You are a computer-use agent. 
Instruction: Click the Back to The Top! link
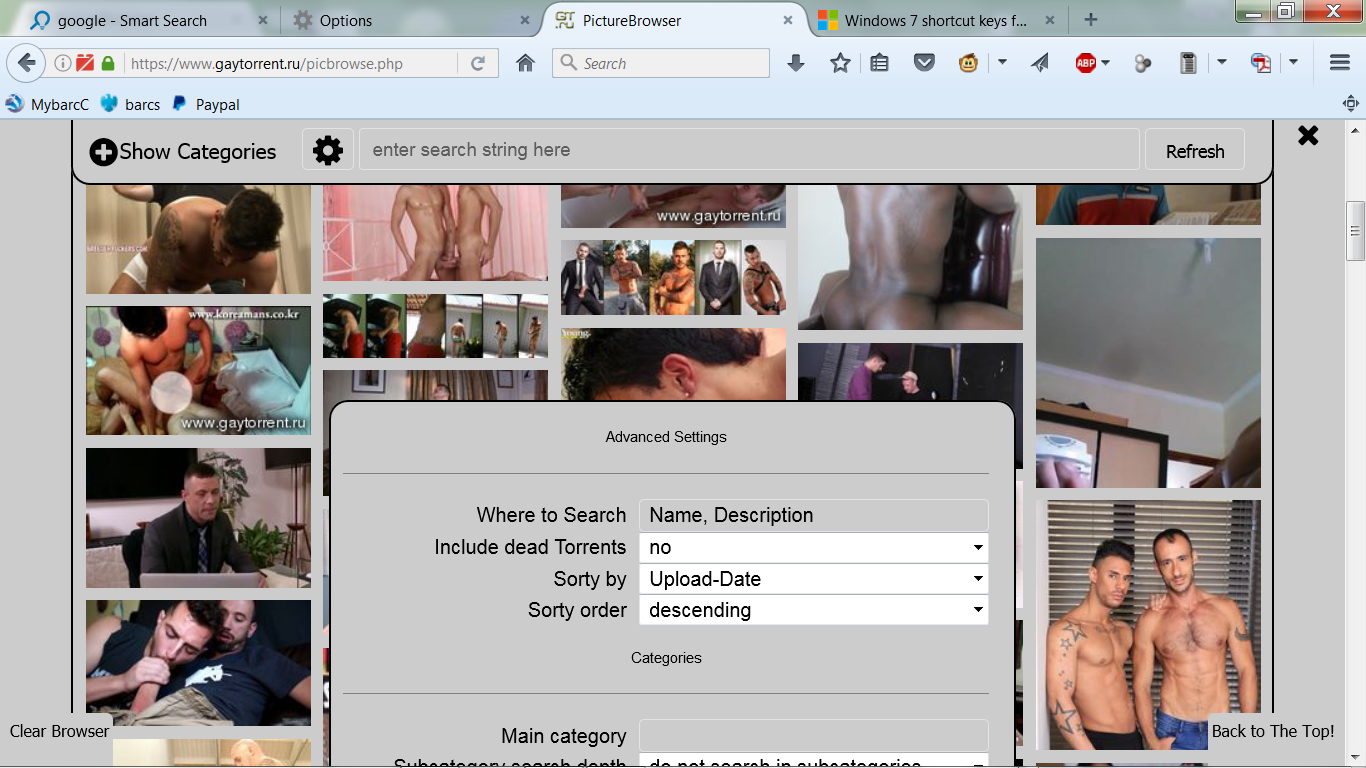click(1272, 731)
